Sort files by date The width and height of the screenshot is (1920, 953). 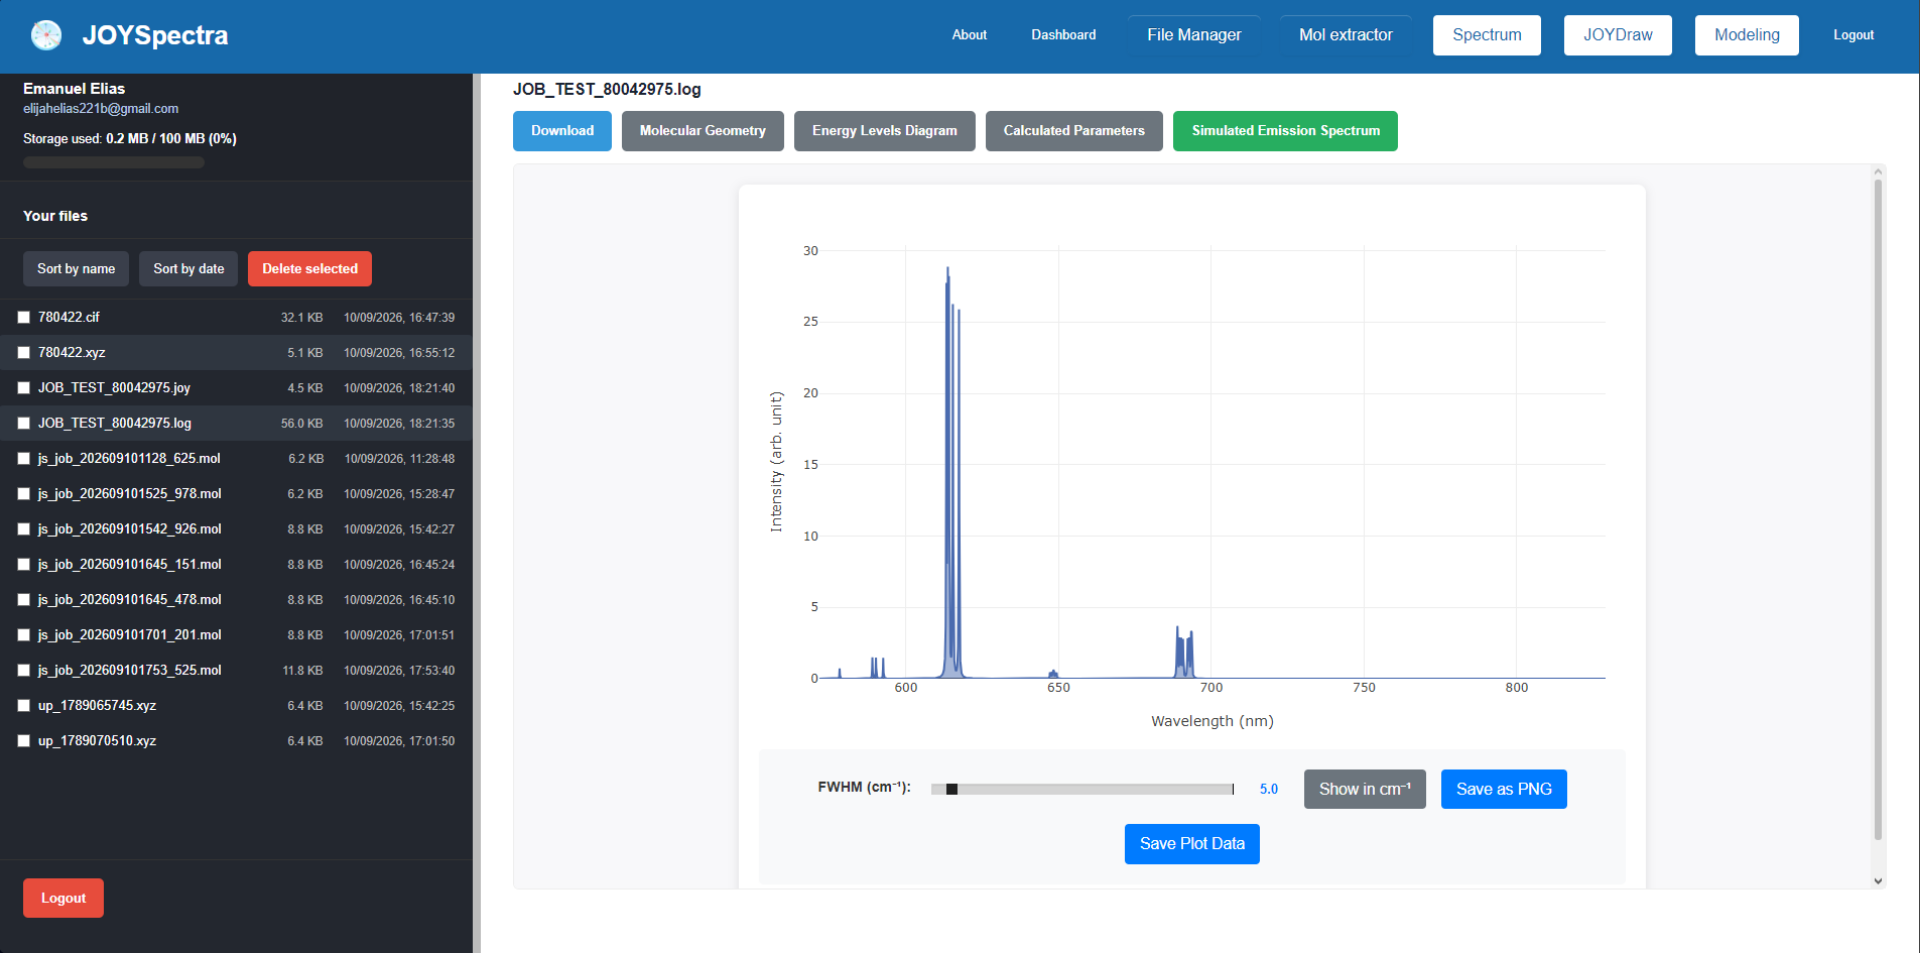(189, 269)
